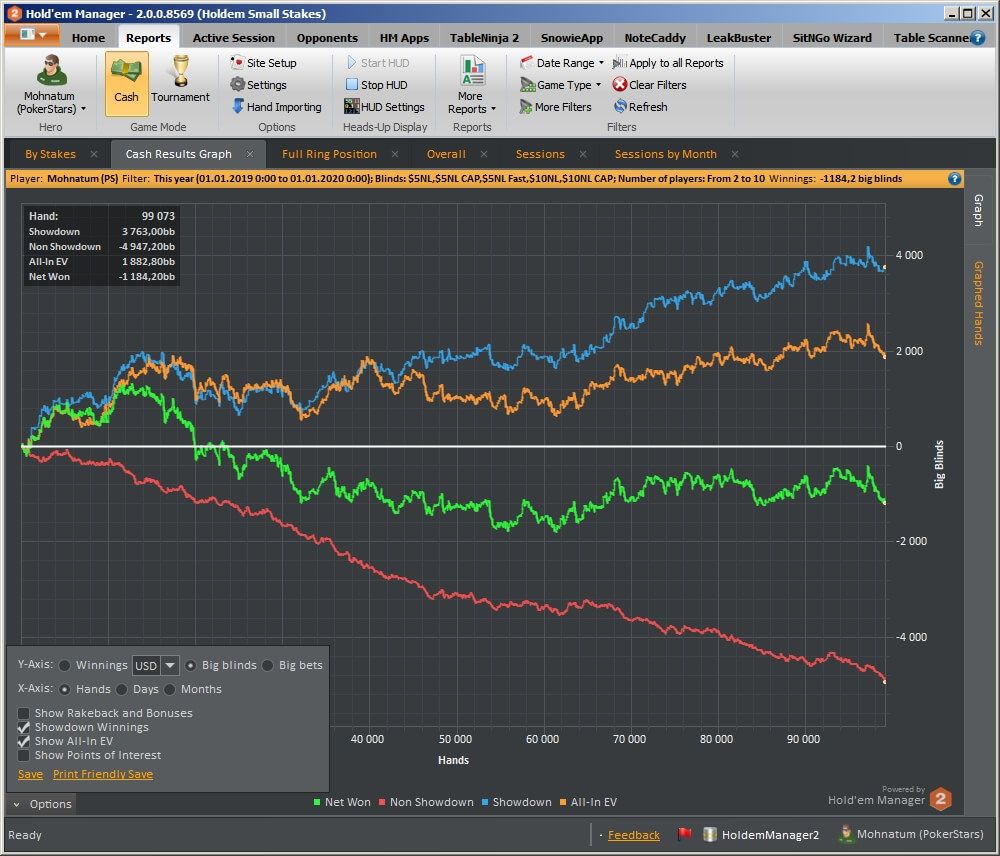Viewport: 1000px width, 856px height.
Task: Click Hold'em Manager 2 logo badge
Action: pos(941,799)
